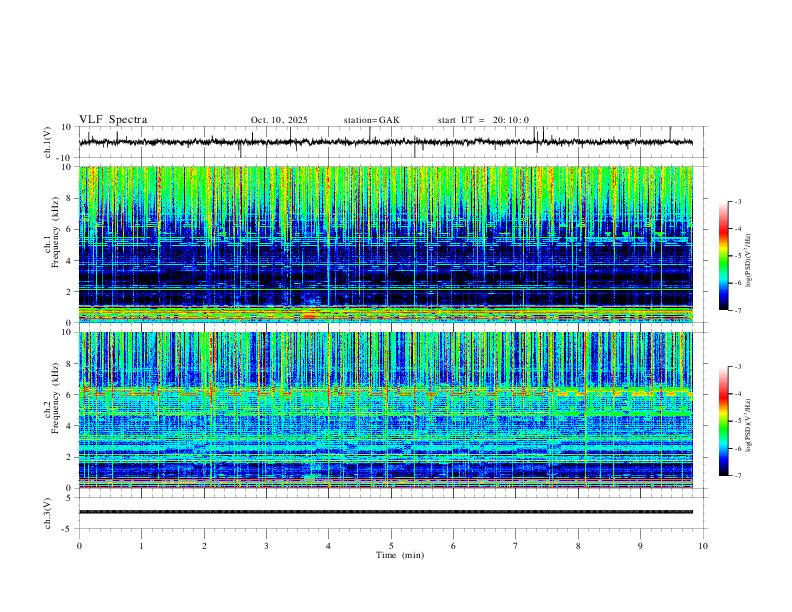Click the -3 label on ch.1 color bar
Screen dimensions: 792x612
(x=737, y=201)
